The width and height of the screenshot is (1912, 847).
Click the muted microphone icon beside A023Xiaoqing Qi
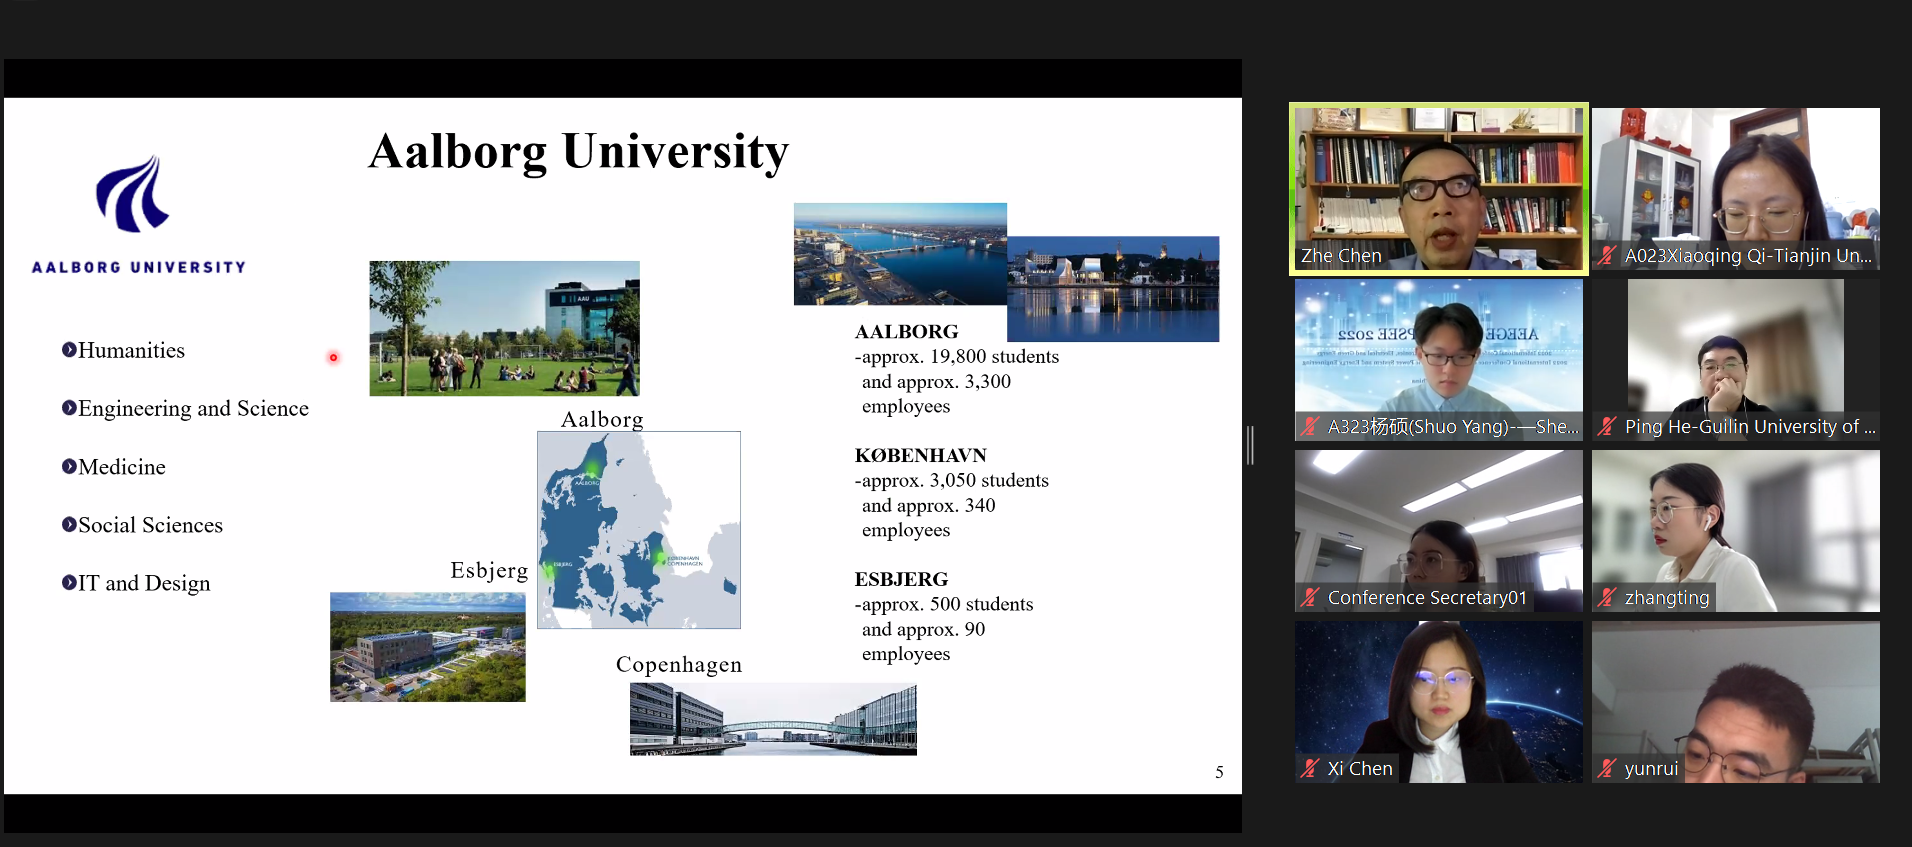point(1607,256)
